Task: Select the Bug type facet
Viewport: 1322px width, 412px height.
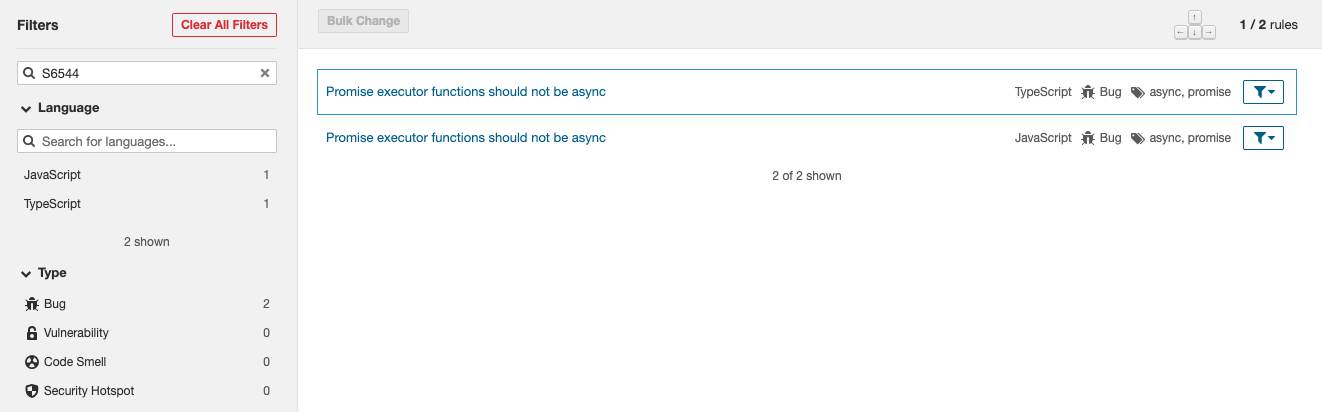Action: click(x=147, y=304)
